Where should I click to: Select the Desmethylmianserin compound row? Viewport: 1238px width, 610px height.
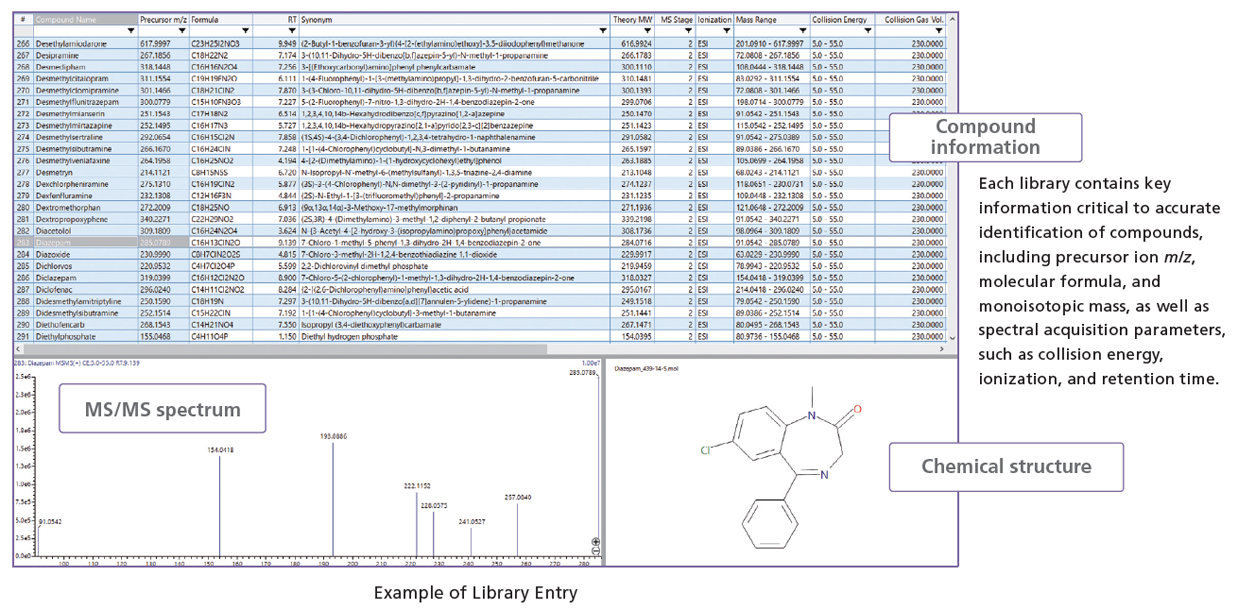pos(479,112)
